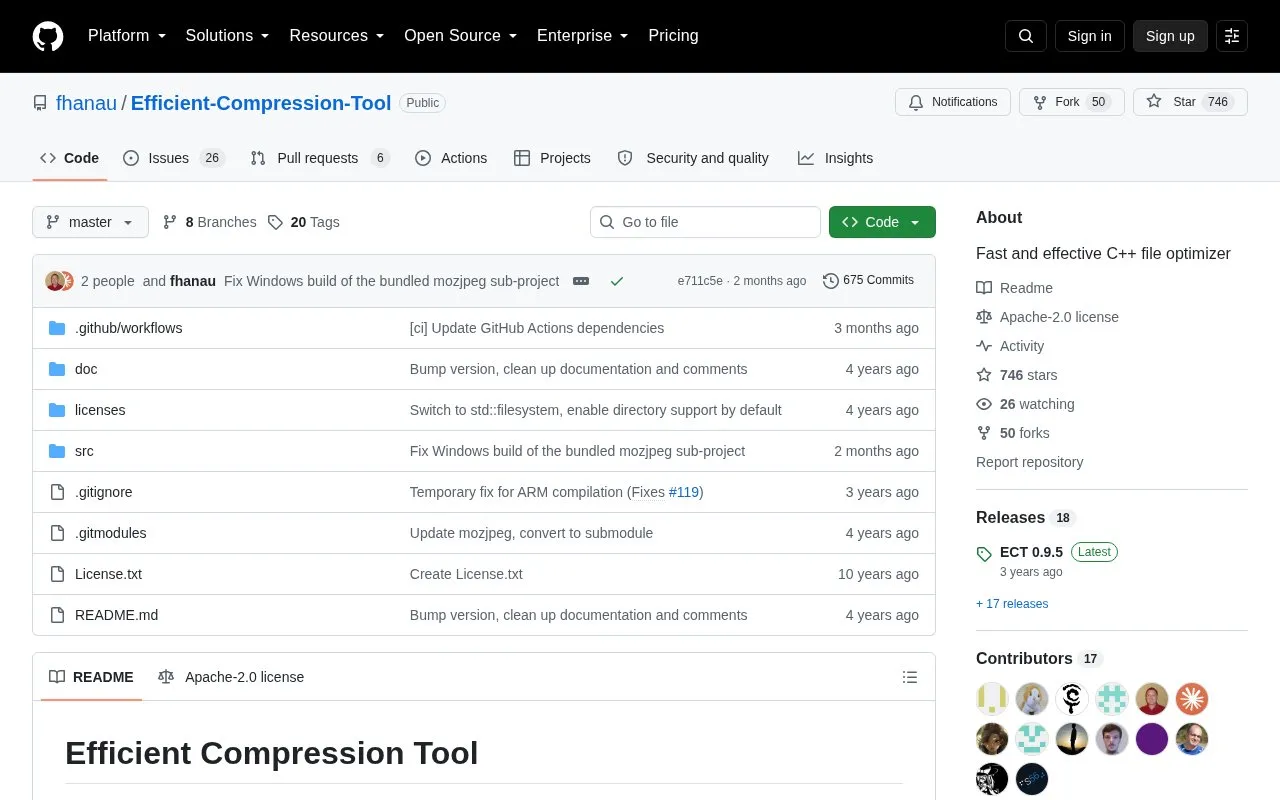Viewport: 1280px width, 800px height.
Task: Fork this repository
Action: coord(1072,102)
